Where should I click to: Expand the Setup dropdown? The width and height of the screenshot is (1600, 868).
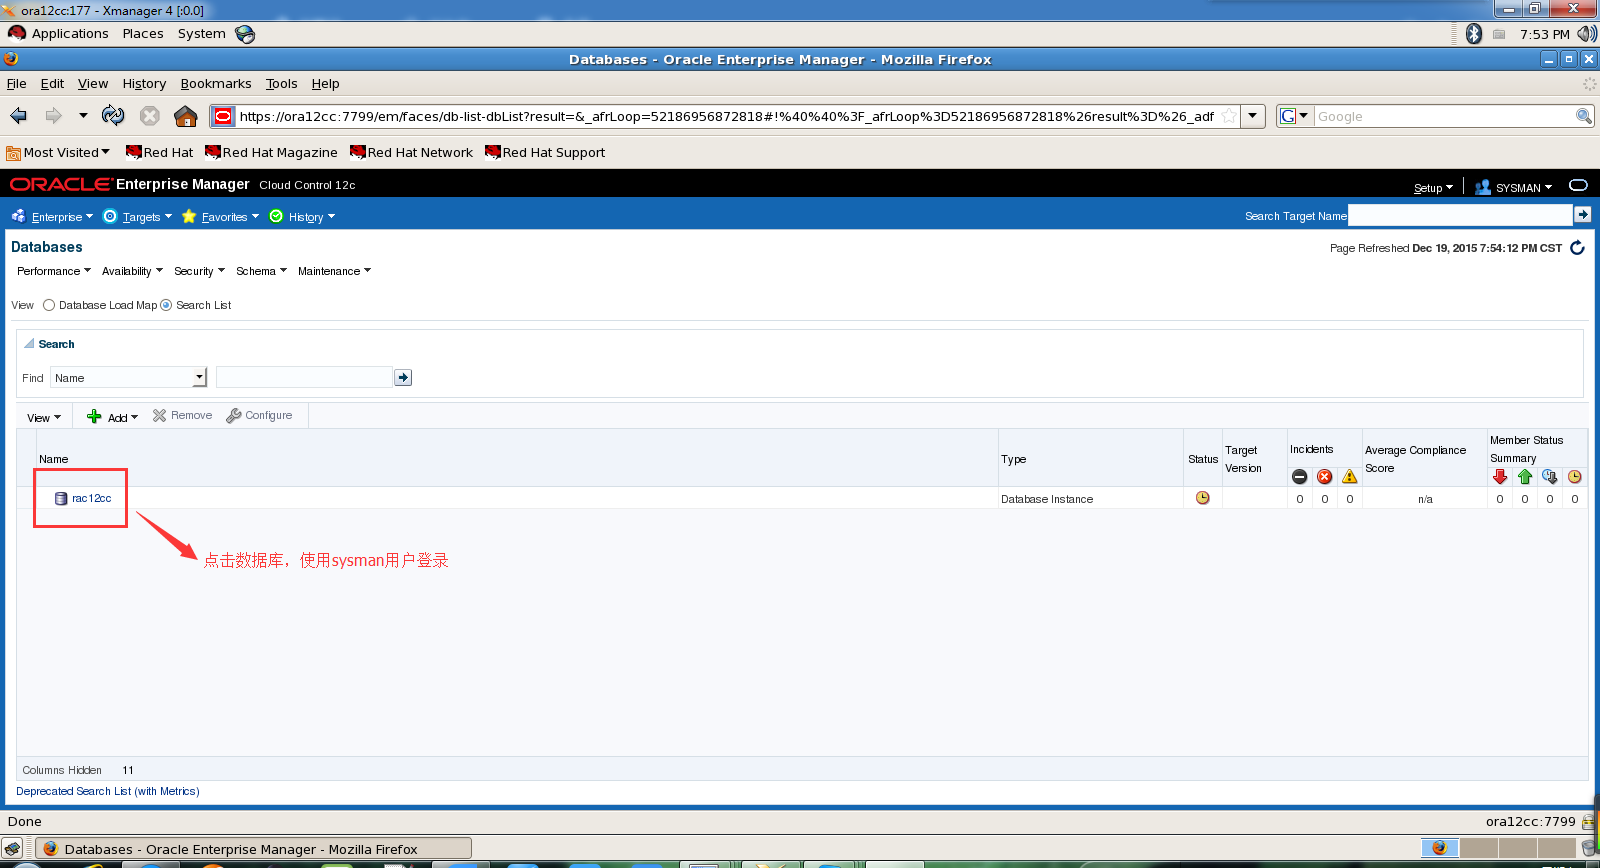(x=1433, y=188)
